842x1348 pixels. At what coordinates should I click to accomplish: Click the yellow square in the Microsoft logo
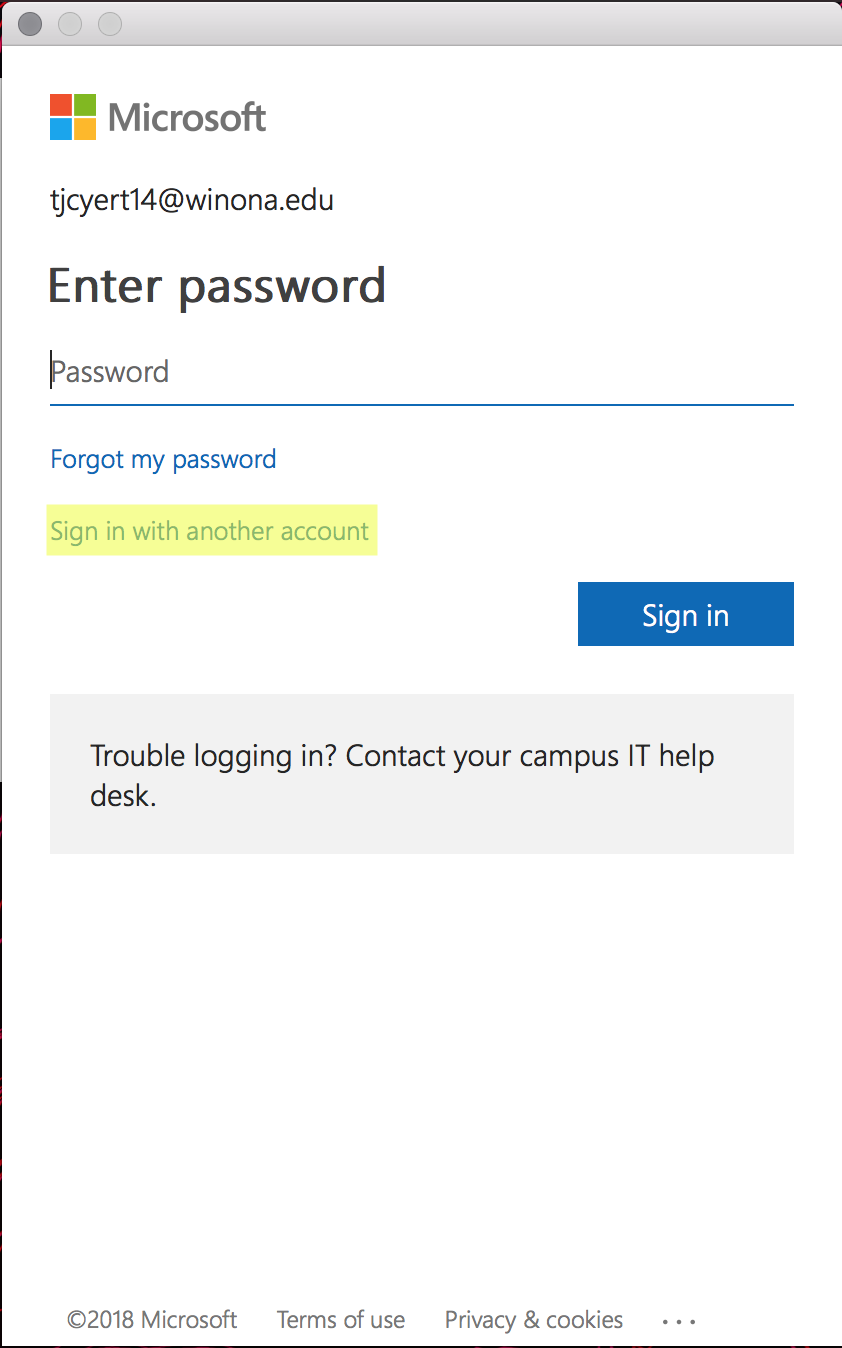(85, 129)
